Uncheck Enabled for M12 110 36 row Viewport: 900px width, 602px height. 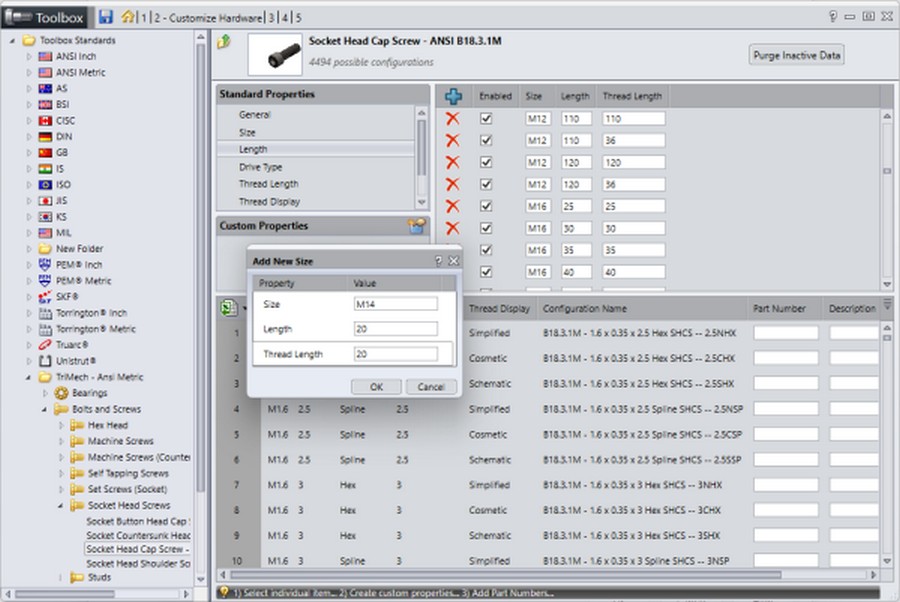coord(486,140)
